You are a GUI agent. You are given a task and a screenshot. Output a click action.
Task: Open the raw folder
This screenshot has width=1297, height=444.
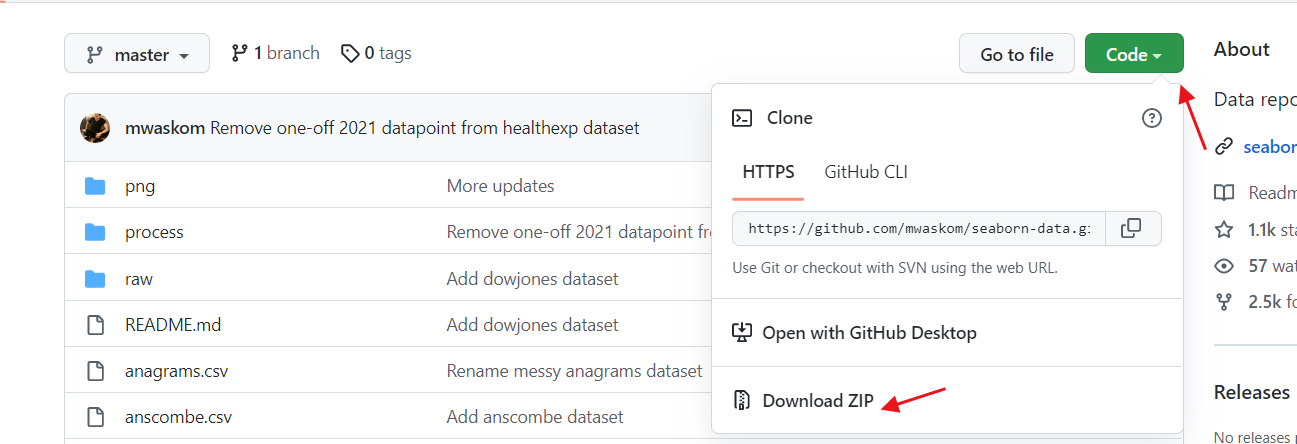139,279
